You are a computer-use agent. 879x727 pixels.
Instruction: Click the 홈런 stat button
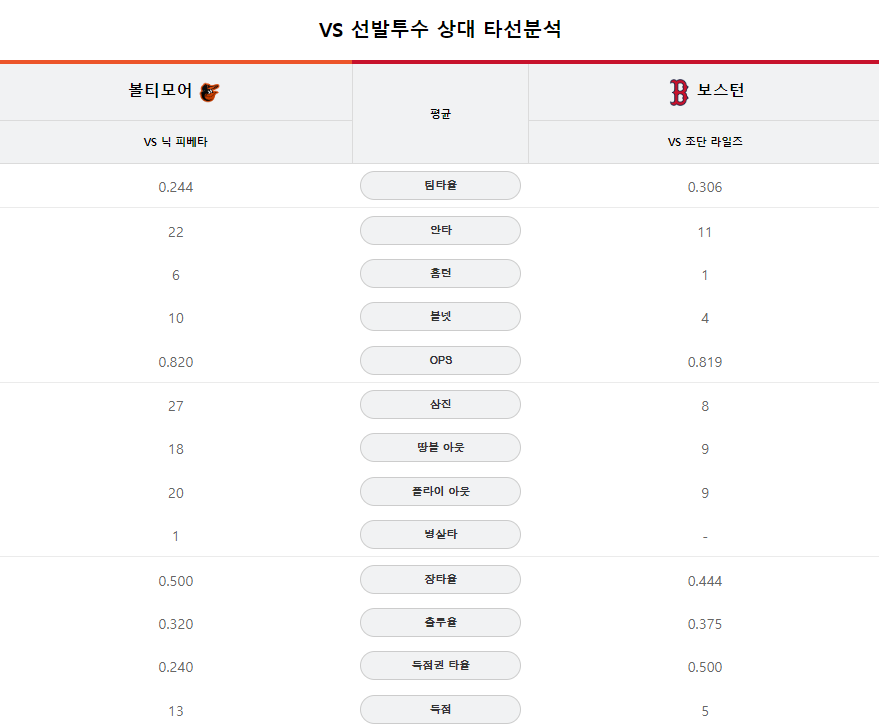pos(440,274)
